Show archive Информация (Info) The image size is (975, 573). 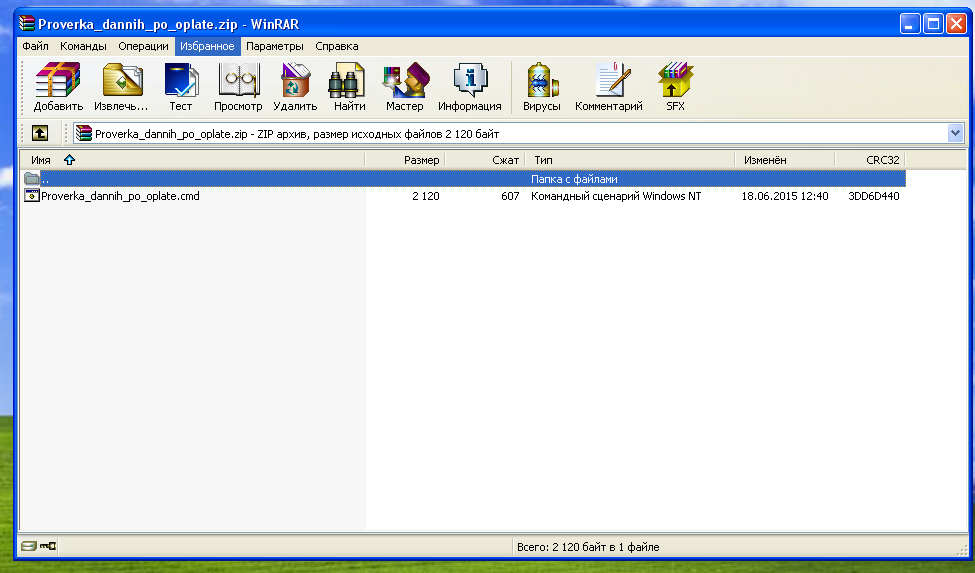(469, 86)
